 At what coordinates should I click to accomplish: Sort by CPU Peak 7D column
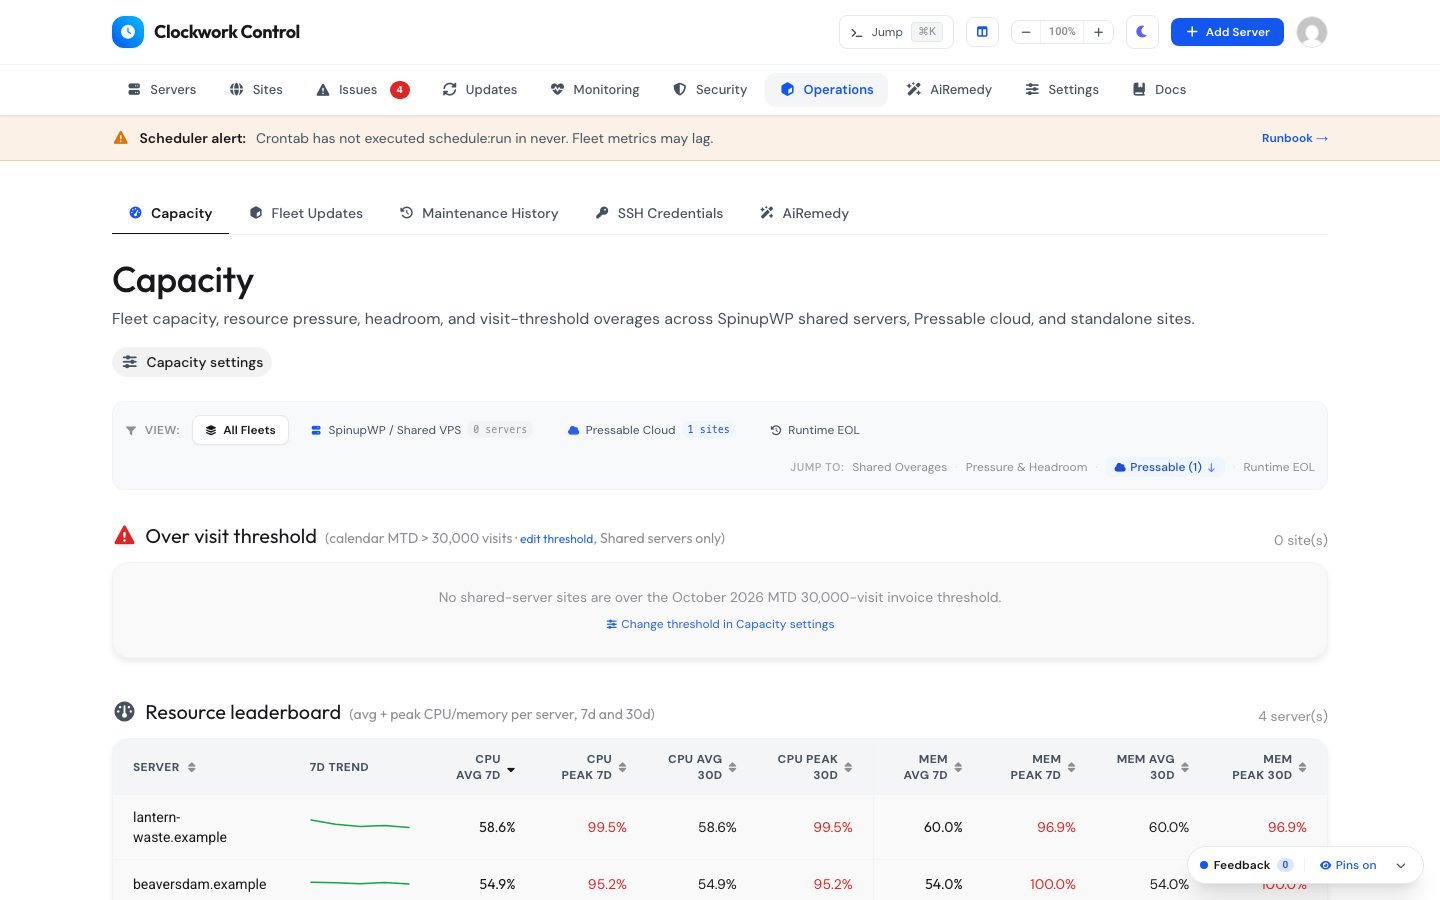594,767
